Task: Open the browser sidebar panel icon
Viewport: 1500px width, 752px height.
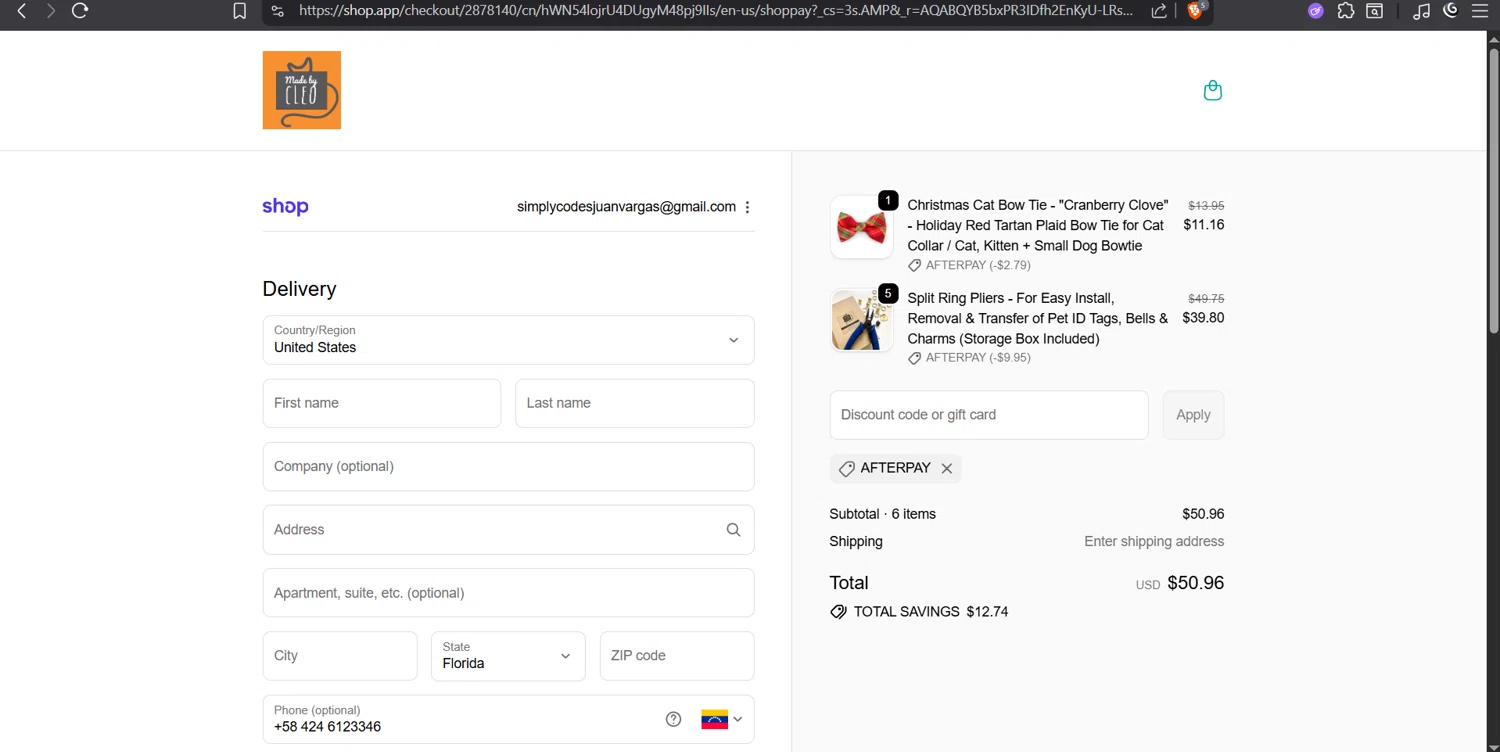Action: 1375,11
